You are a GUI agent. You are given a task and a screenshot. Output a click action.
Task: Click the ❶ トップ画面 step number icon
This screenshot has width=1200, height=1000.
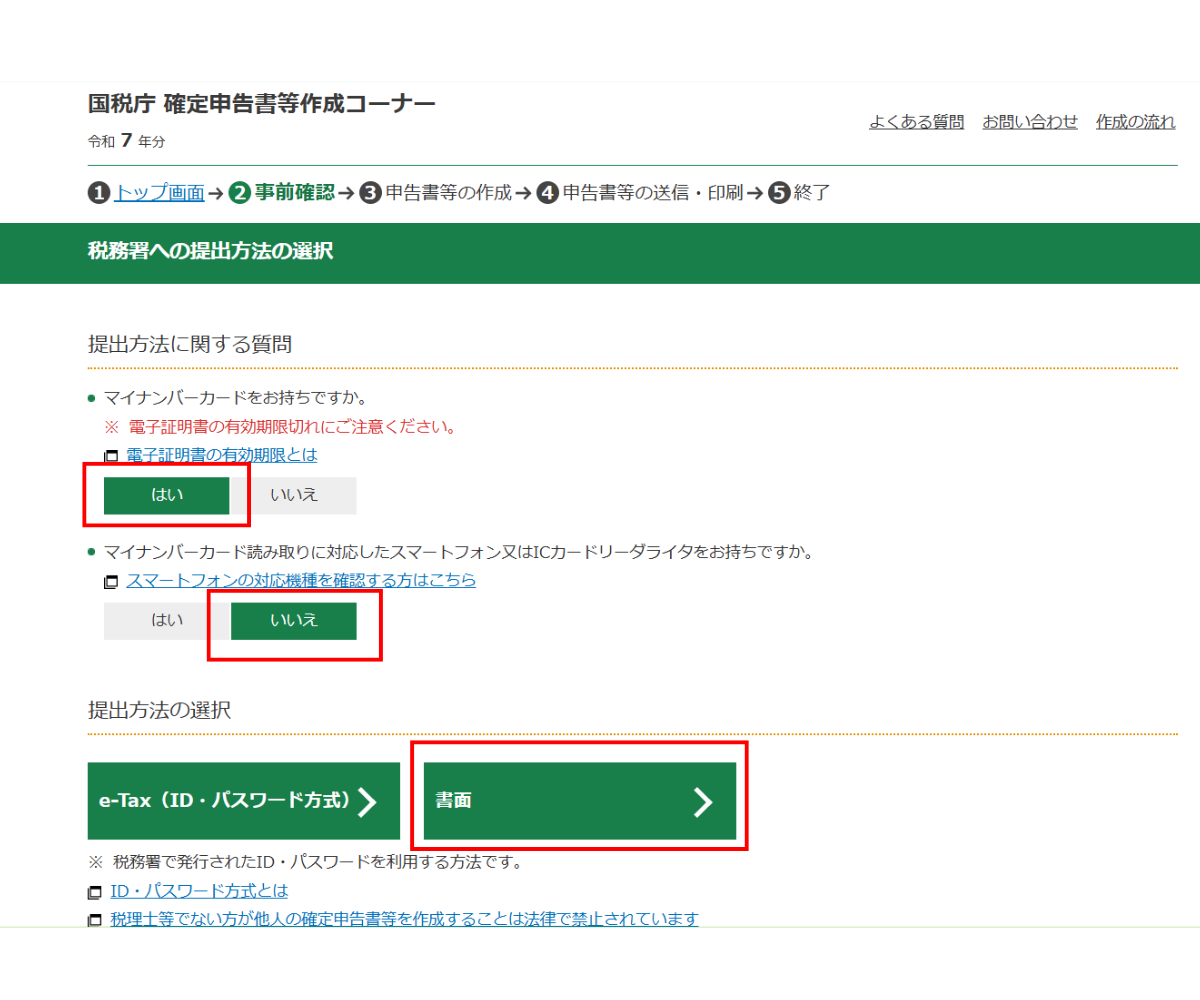tap(97, 193)
